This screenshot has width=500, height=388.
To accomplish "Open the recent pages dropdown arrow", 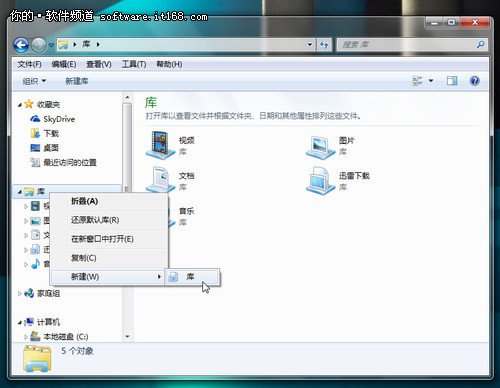I will [x=51, y=45].
